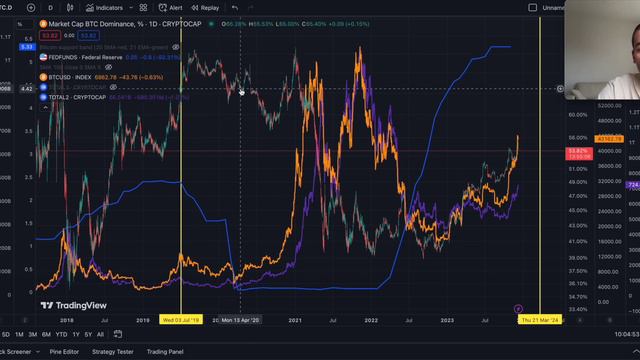The height and width of the screenshot is (360, 640).
Task: Open the Trading Panel tab
Action: [165, 351]
